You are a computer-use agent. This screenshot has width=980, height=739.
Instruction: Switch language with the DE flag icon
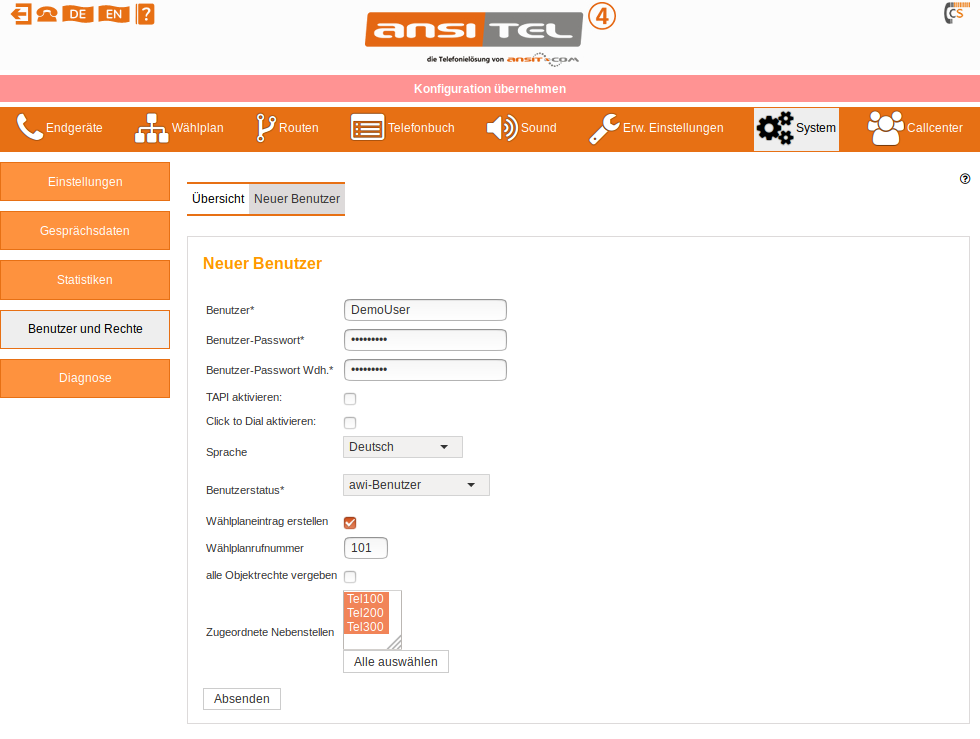pos(77,14)
